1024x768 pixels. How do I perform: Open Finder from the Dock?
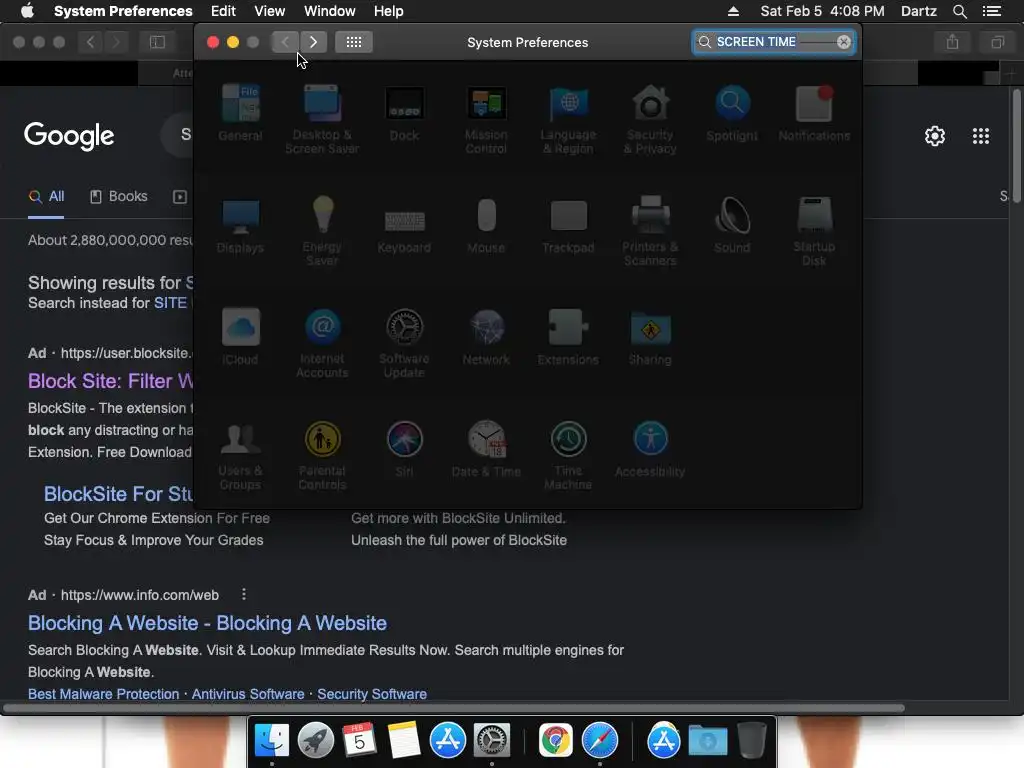(x=272, y=740)
